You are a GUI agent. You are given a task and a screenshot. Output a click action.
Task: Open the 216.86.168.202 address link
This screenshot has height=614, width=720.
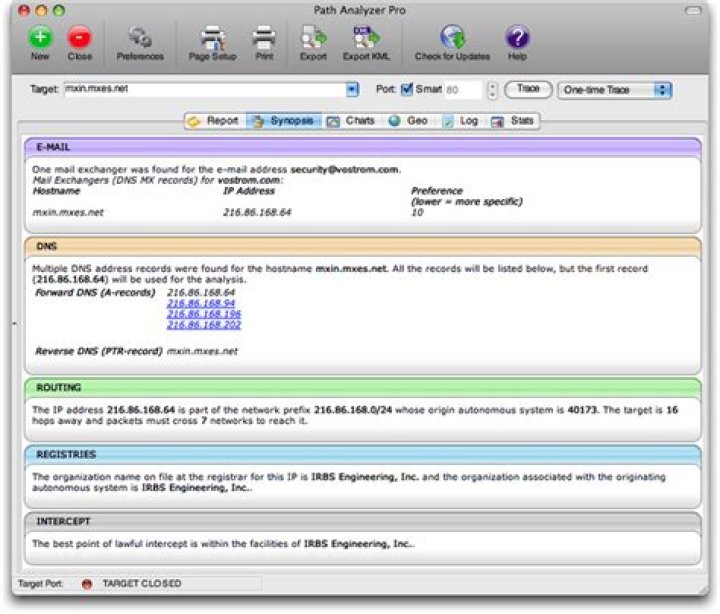click(x=204, y=325)
